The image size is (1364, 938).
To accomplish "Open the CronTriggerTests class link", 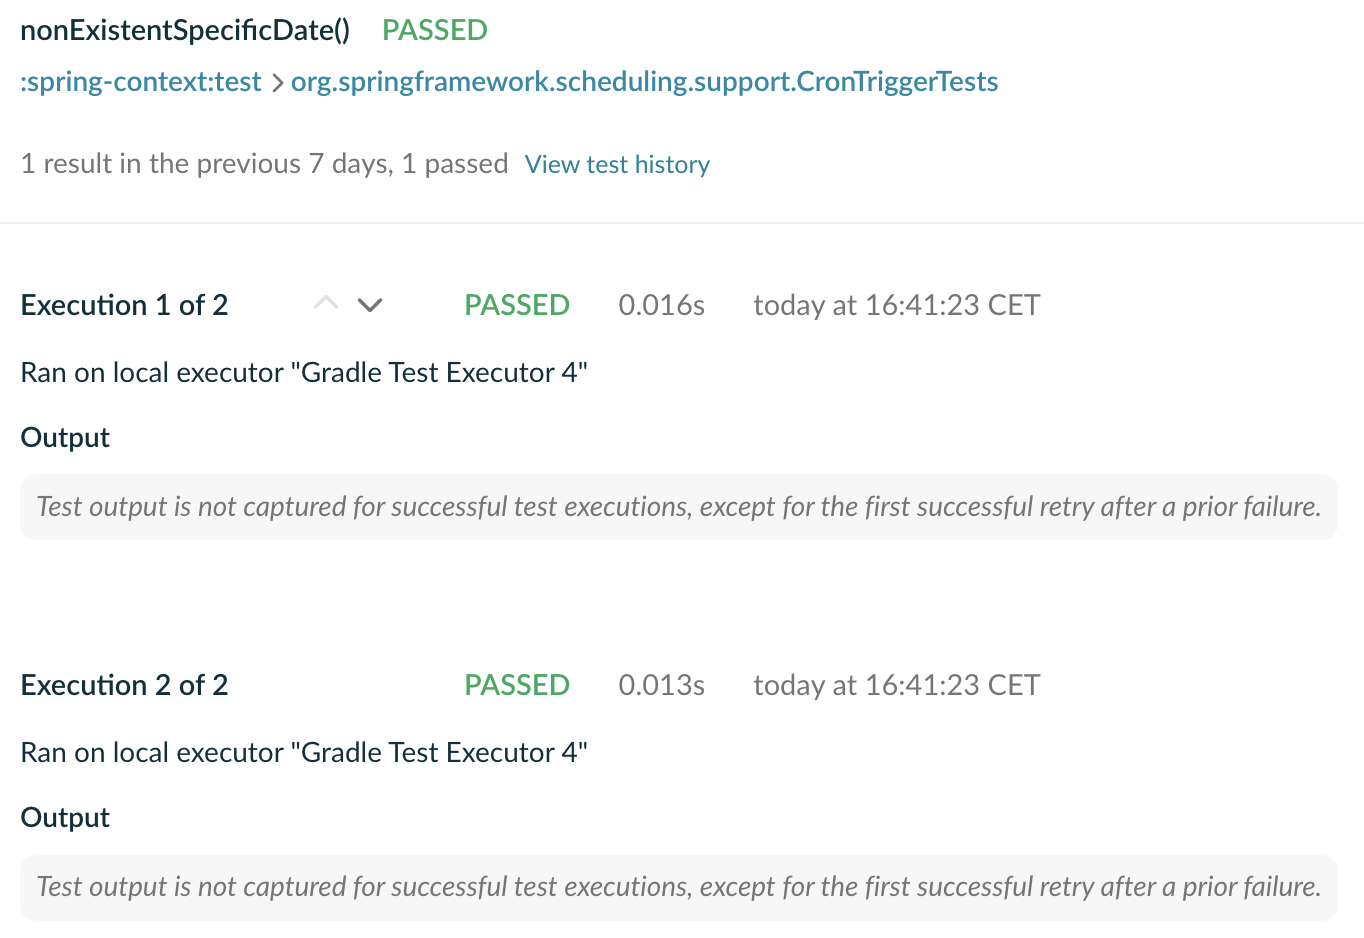I will click(x=644, y=82).
